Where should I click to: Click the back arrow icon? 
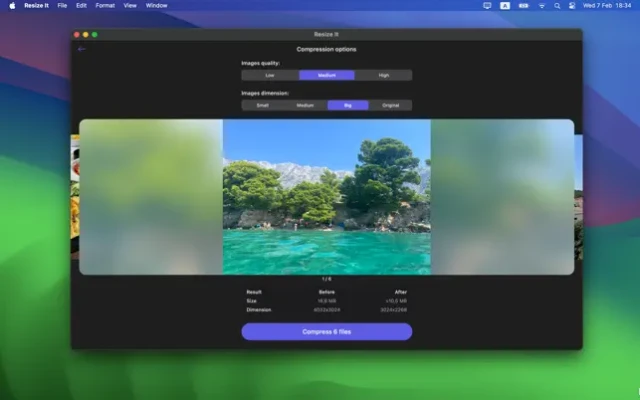tap(81, 49)
